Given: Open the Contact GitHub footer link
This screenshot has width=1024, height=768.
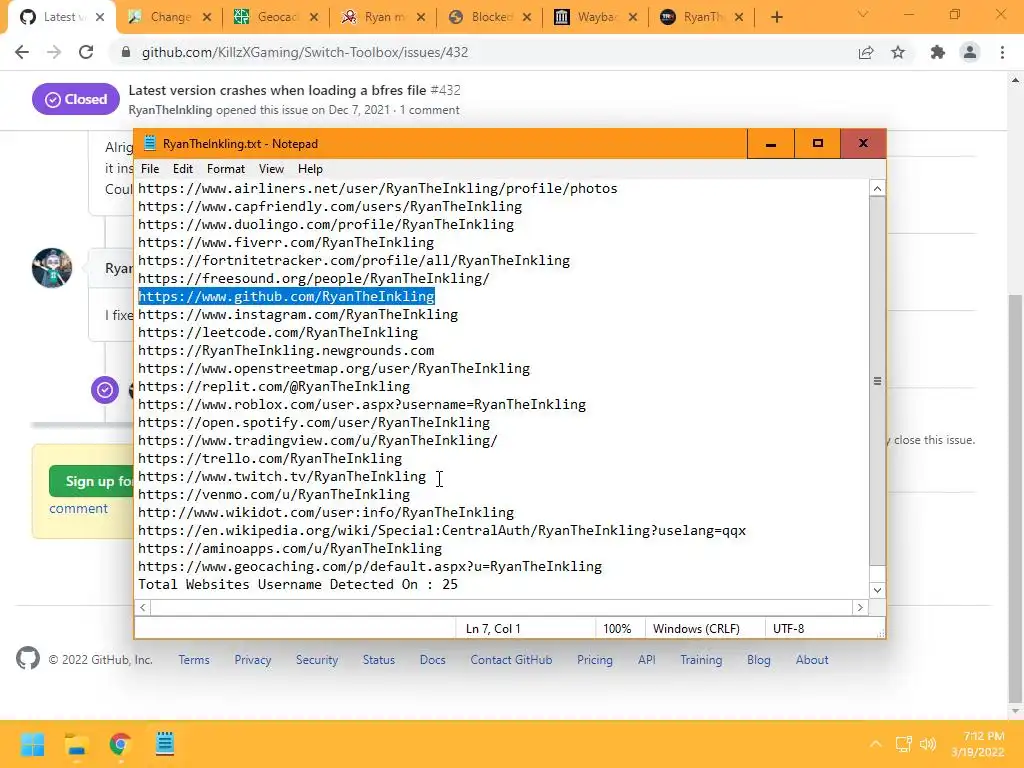Looking at the screenshot, I should 511,660.
